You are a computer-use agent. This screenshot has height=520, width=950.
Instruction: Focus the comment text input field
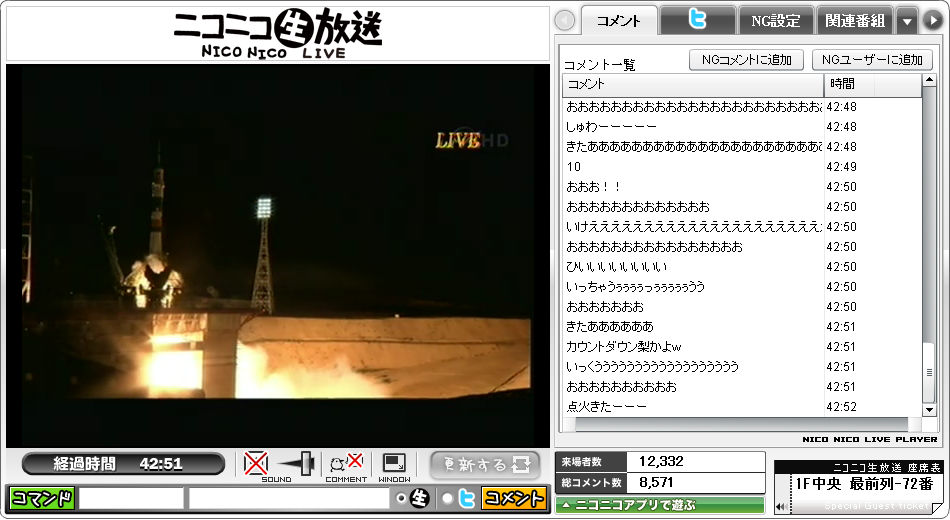(289, 498)
